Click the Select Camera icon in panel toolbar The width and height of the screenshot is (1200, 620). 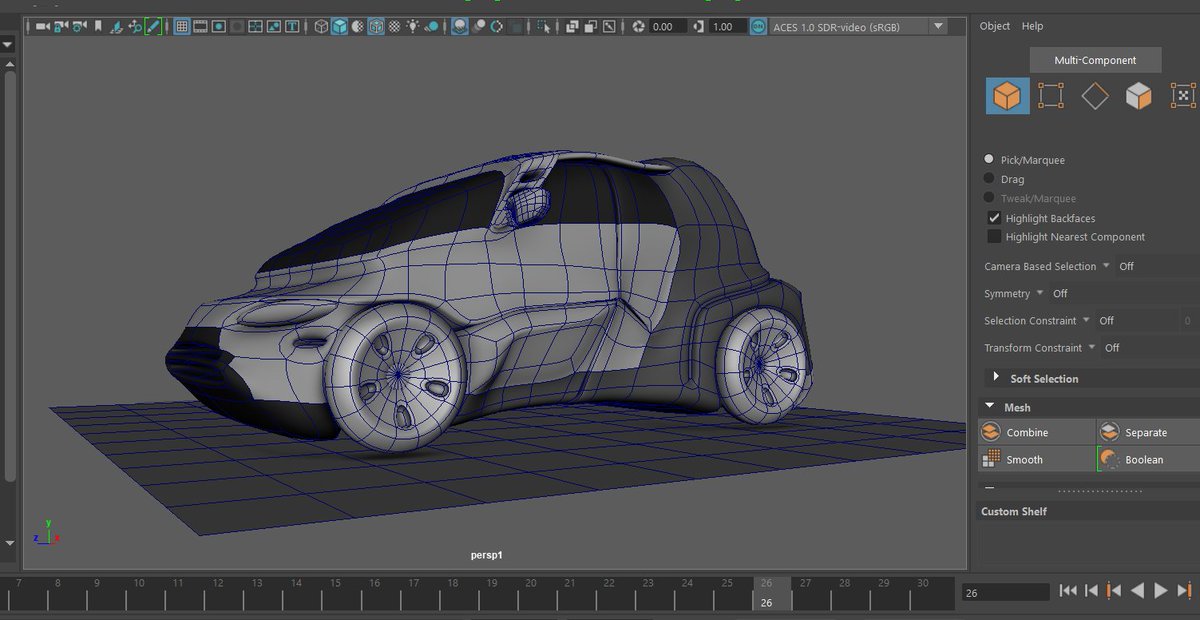click(42, 27)
